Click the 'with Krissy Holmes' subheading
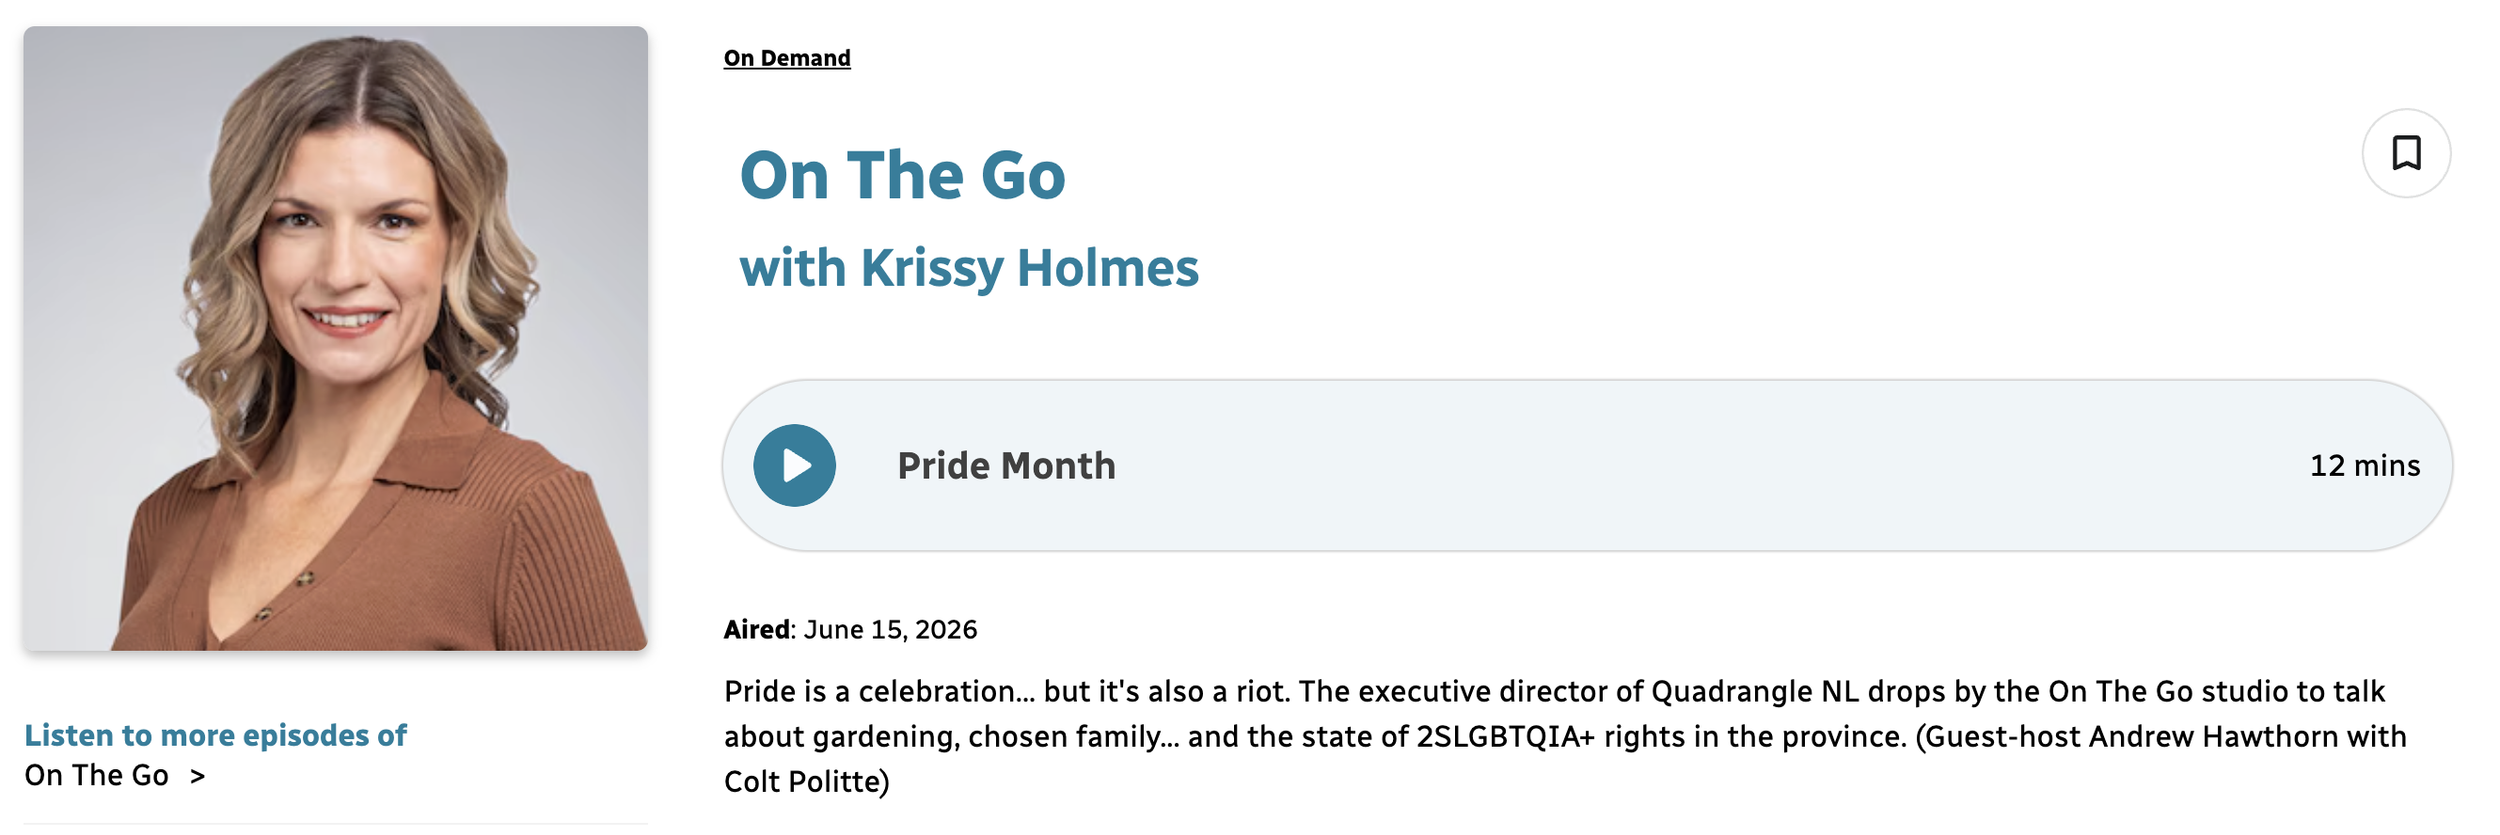 click(968, 268)
